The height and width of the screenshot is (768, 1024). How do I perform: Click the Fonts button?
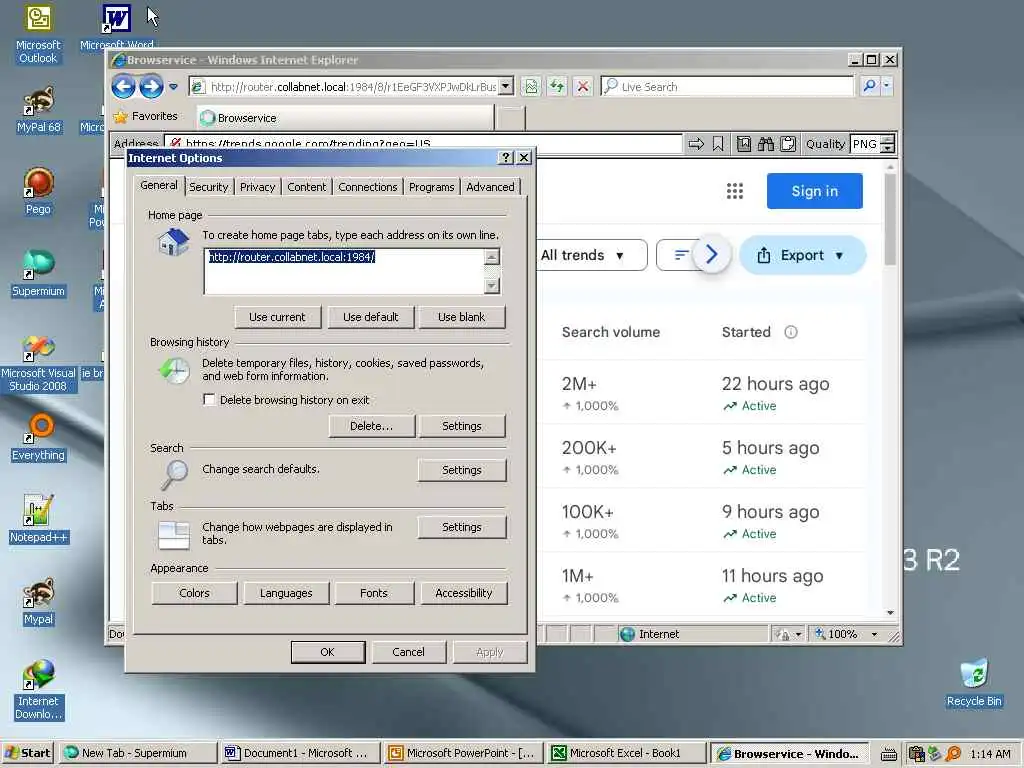pos(374,593)
